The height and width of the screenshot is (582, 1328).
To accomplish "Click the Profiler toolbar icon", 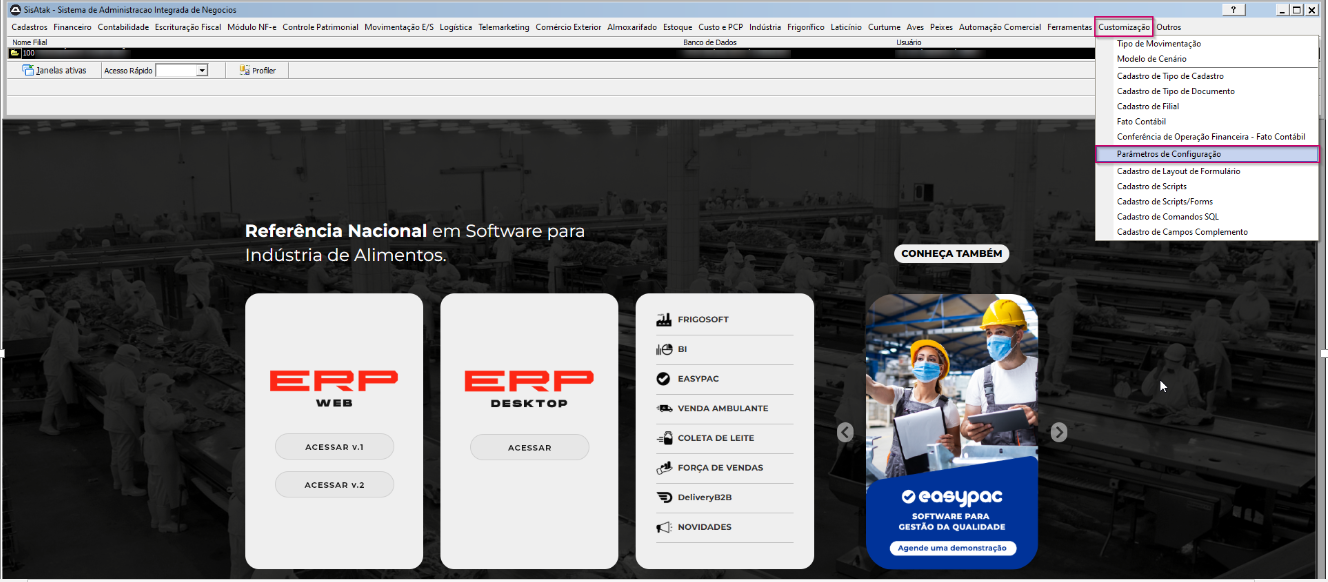I will [244, 71].
